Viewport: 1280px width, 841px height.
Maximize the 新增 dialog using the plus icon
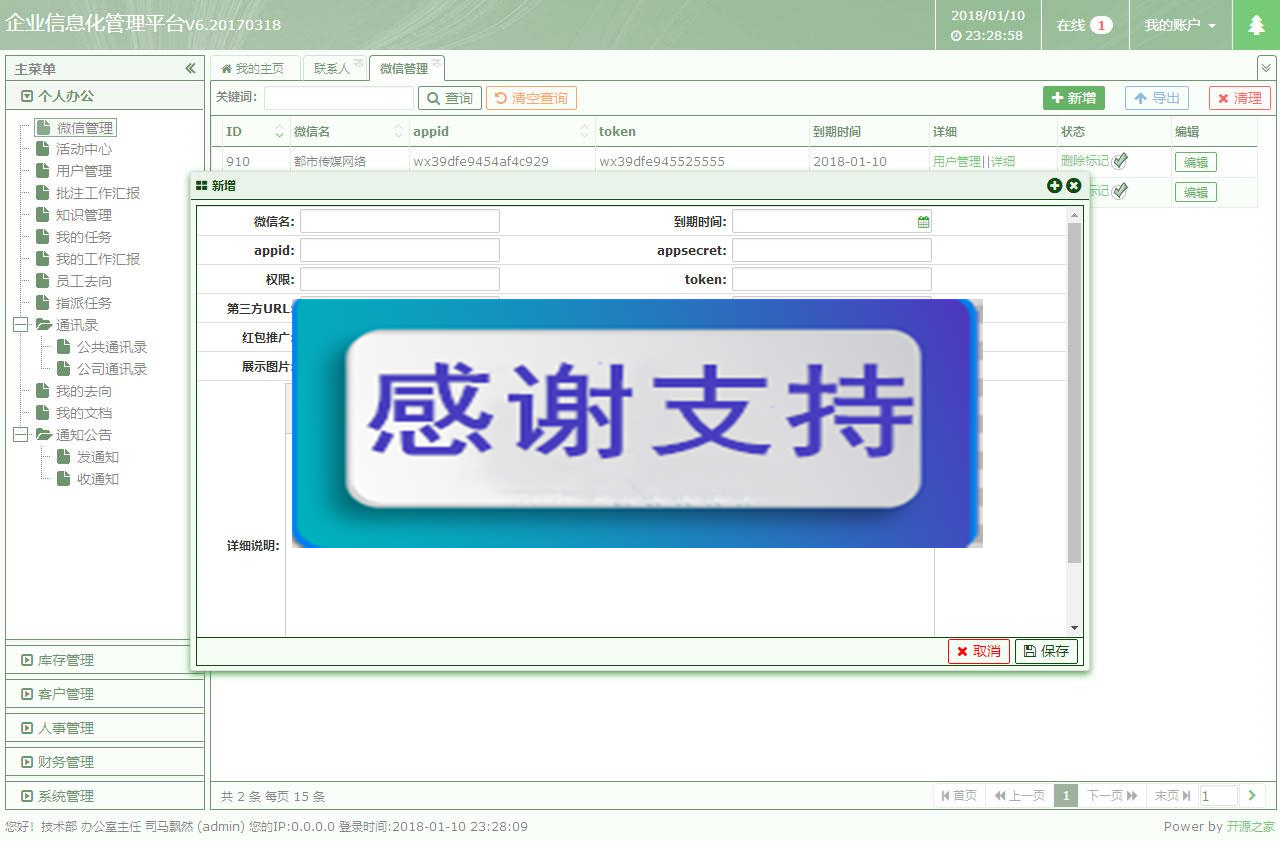coord(1055,186)
